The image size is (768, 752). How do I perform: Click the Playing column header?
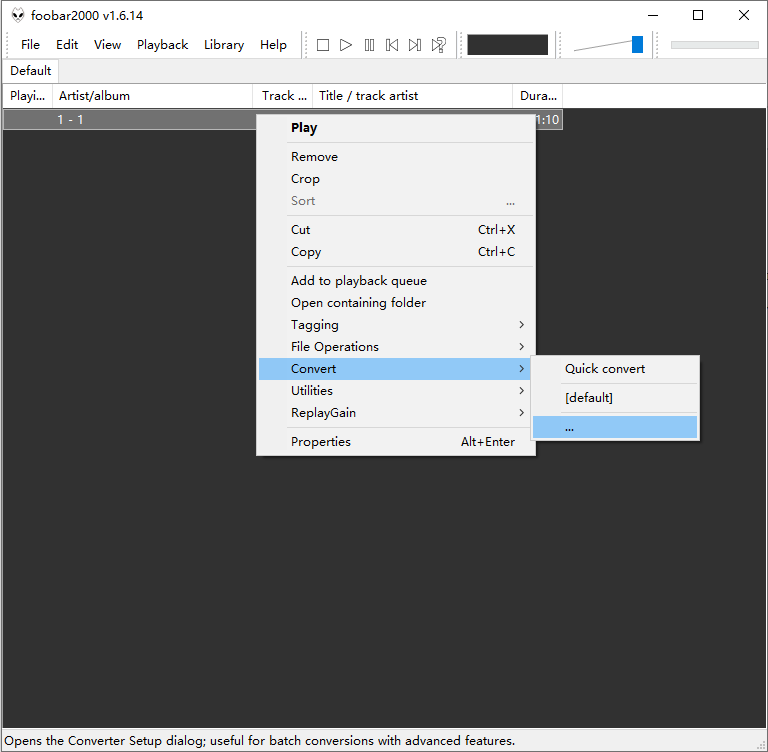[27, 96]
